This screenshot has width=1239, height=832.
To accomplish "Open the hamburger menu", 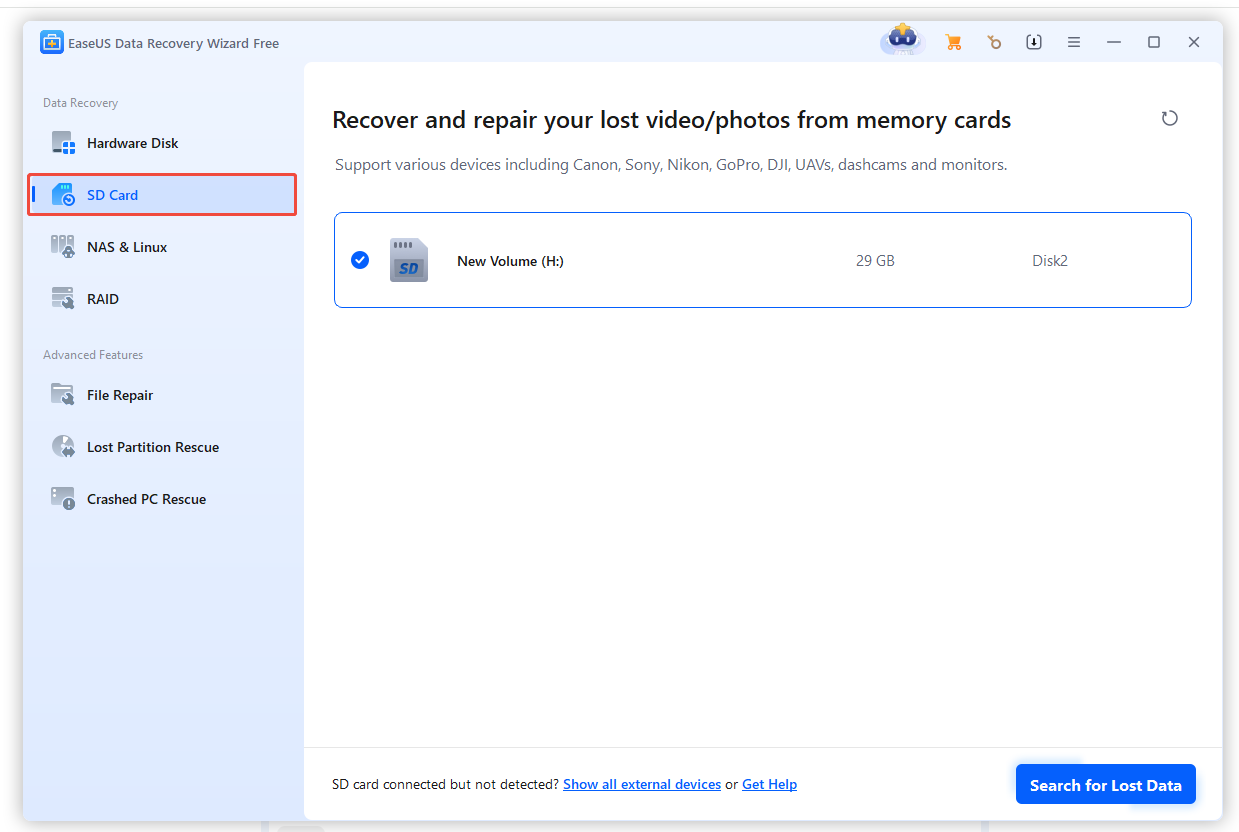I will tap(1074, 42).
